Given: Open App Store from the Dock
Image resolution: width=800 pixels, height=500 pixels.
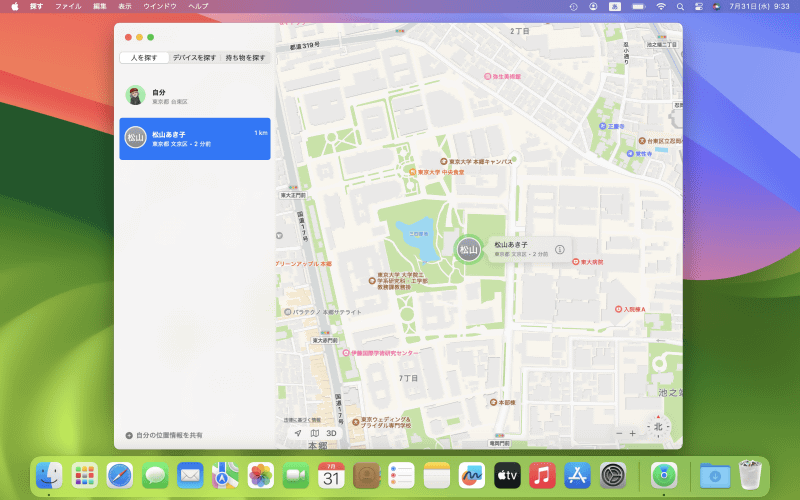Looking at the screenshot, I should [x=578, y=476].
